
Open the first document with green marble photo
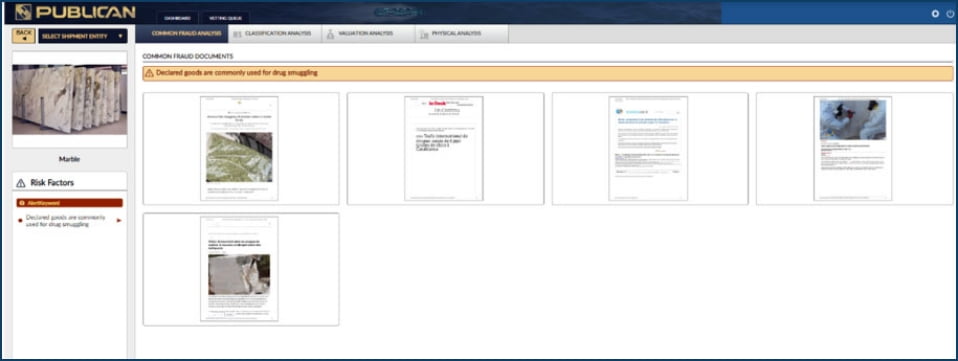pos(241,148)
